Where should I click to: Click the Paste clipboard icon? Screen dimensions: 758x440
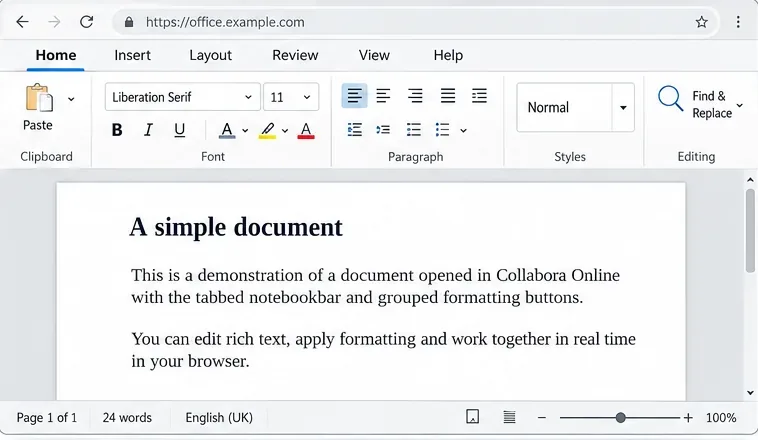point(40,98)
